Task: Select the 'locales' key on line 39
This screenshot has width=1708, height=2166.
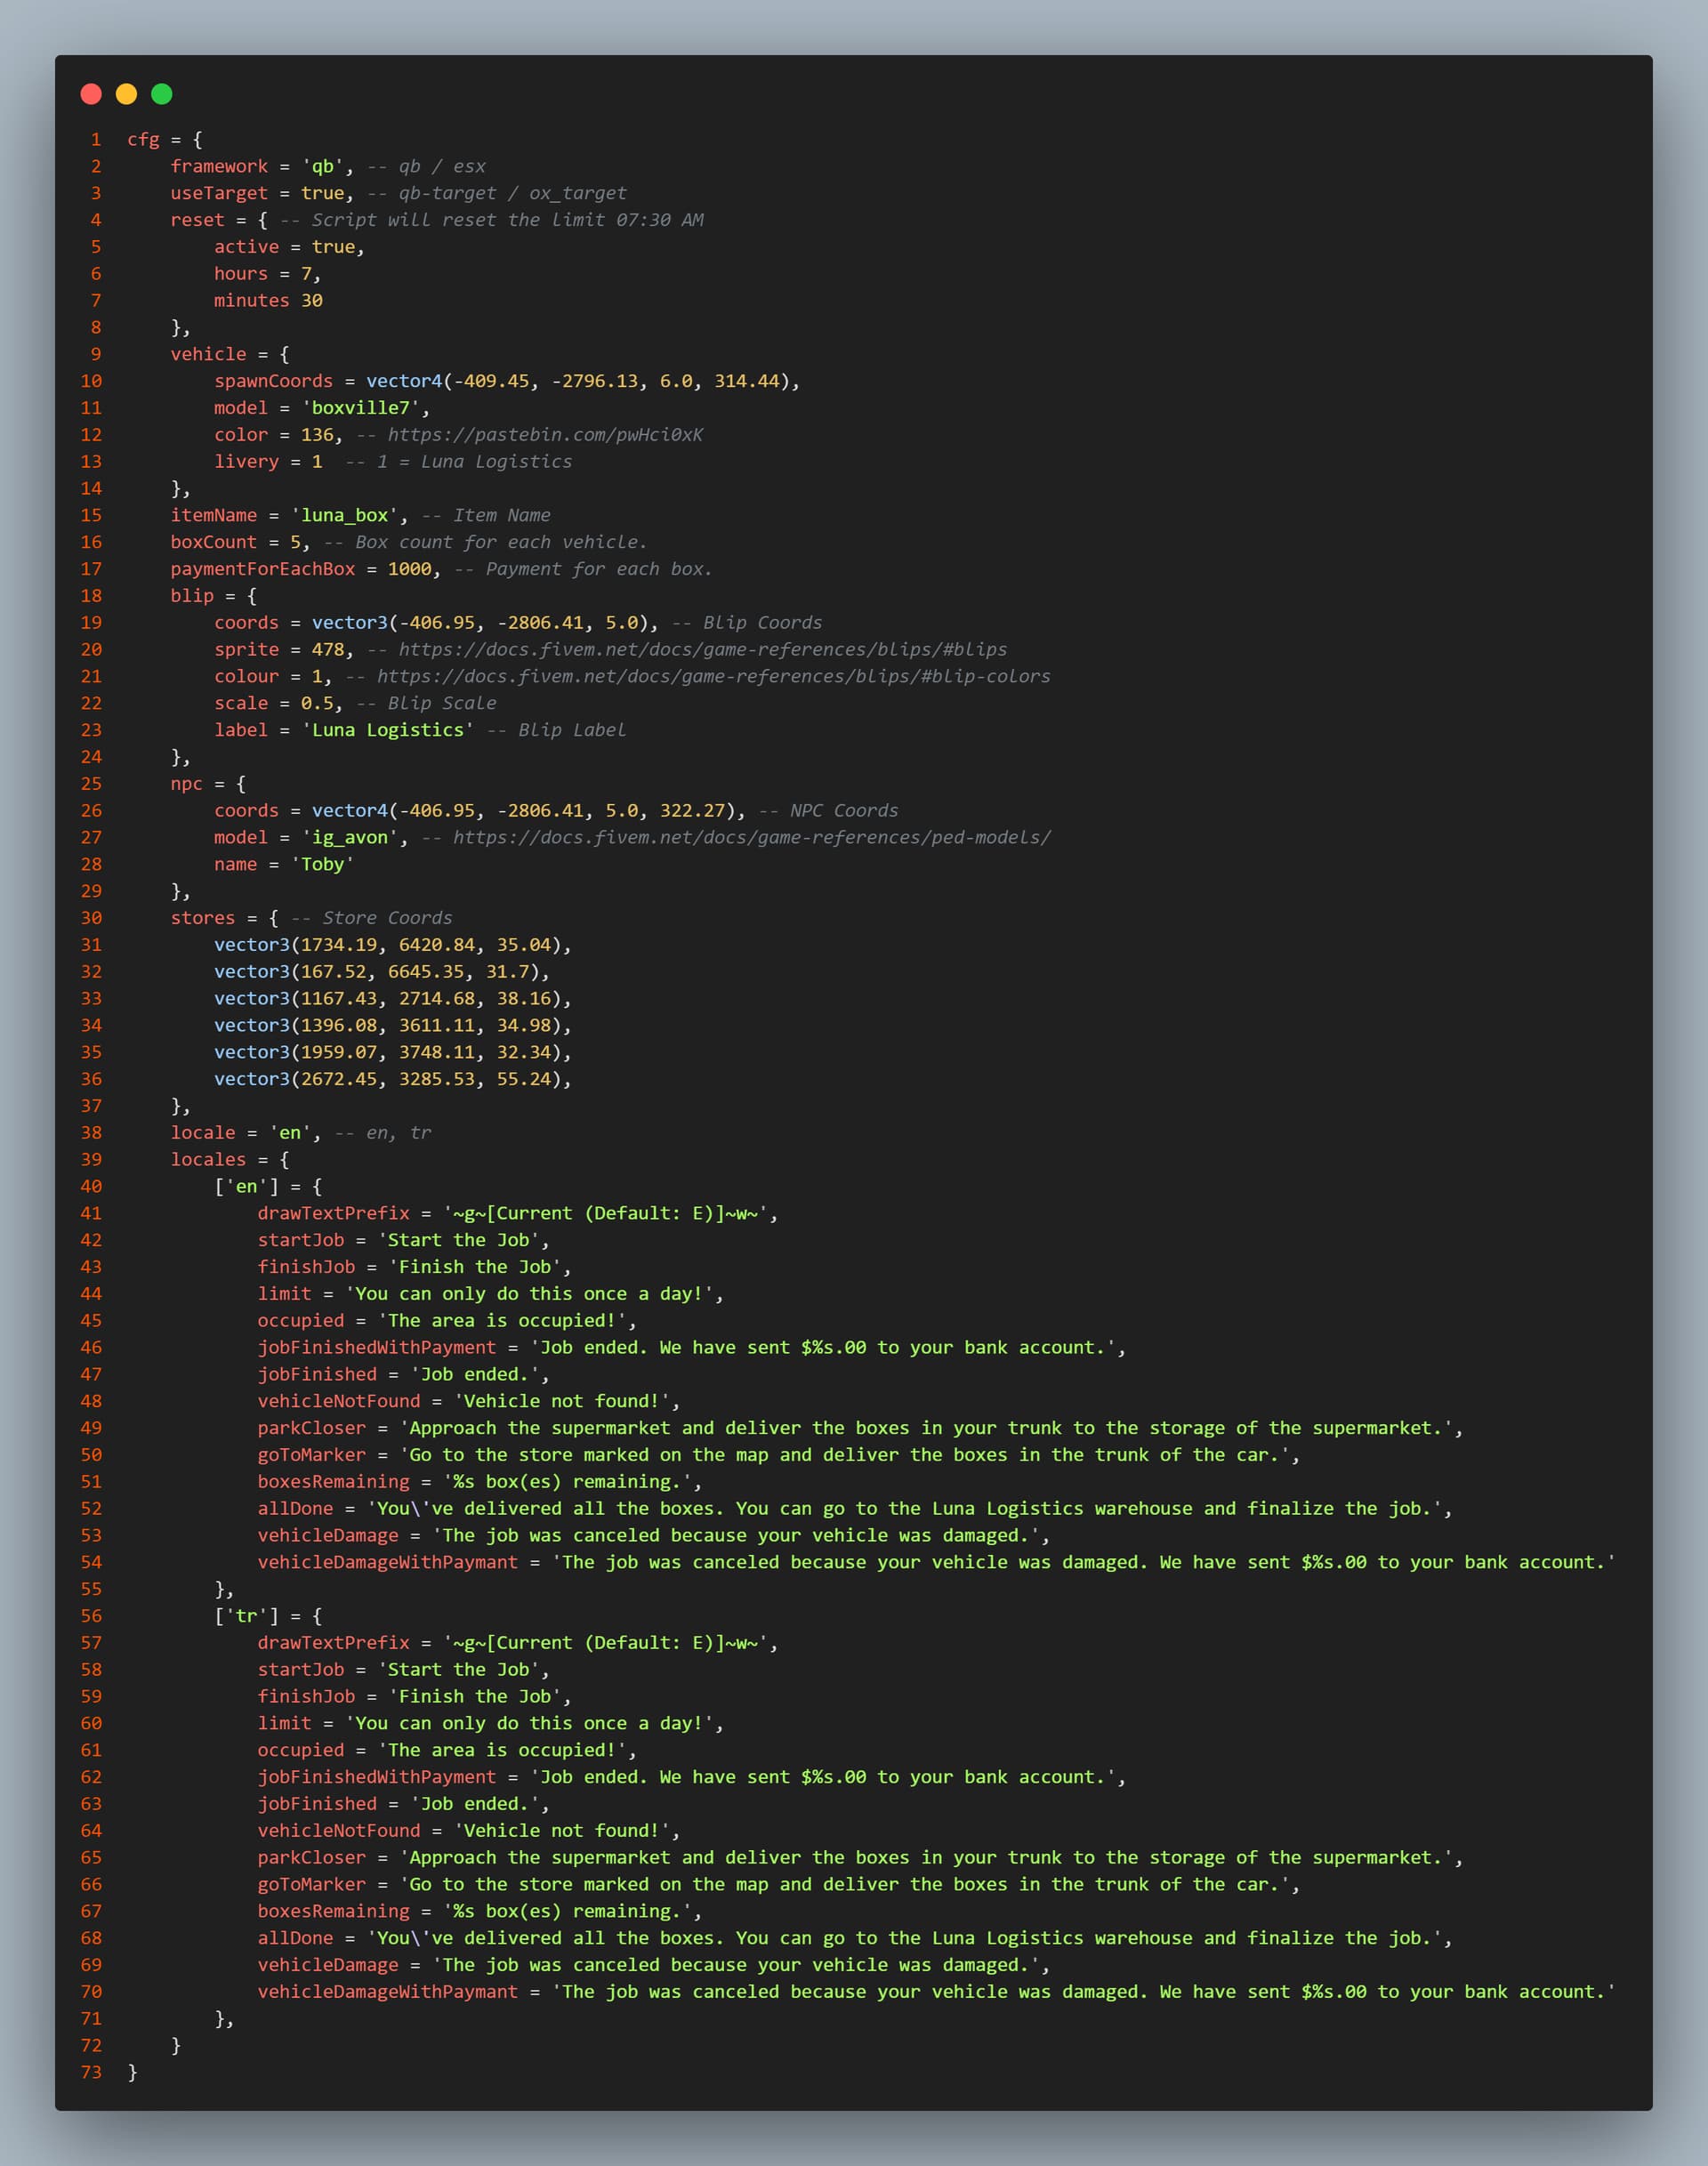Action: (208, 1159)
